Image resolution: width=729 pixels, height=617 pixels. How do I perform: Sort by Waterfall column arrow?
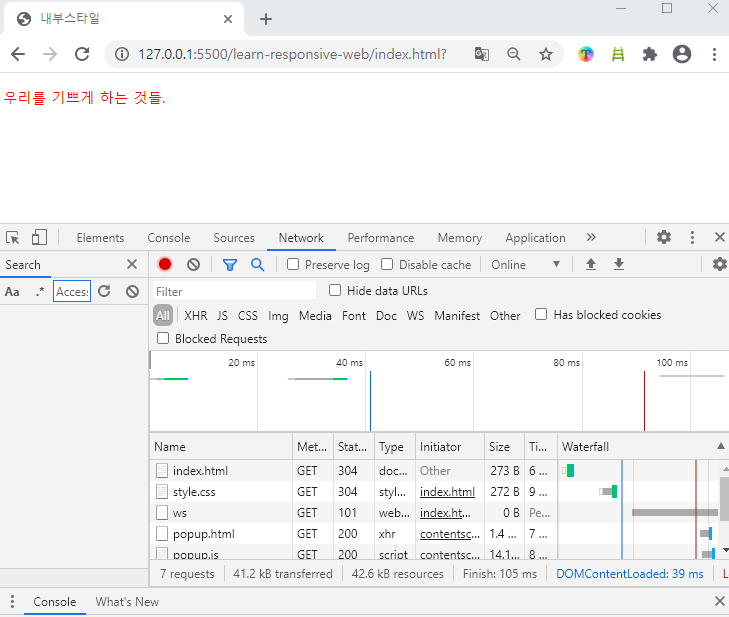pyautogui.click(x=721, y=446)
